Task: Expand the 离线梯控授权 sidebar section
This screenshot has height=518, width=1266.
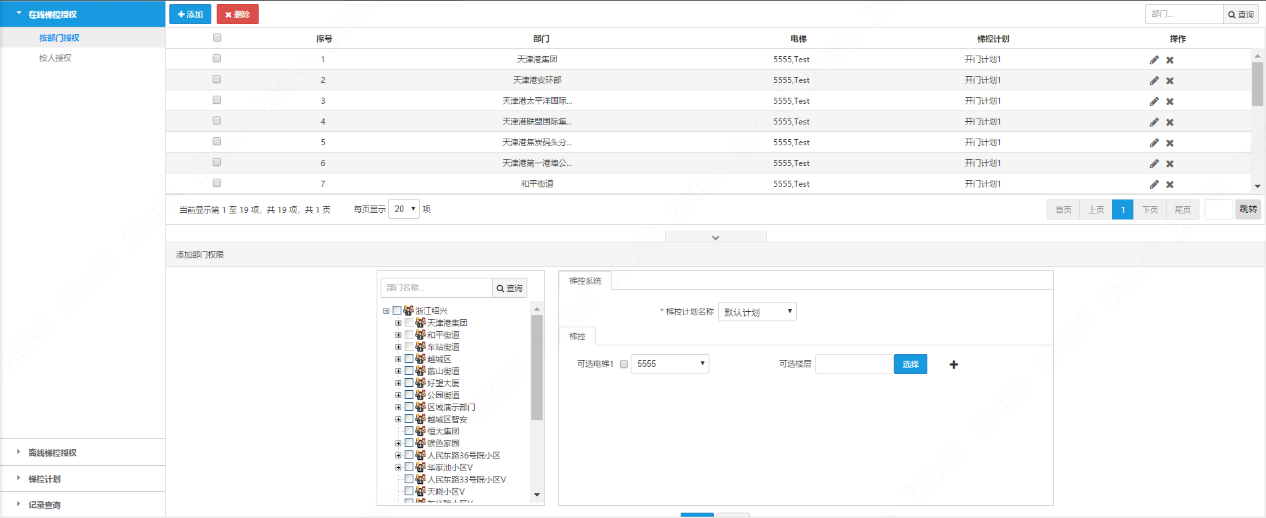Action: (82, 452)
